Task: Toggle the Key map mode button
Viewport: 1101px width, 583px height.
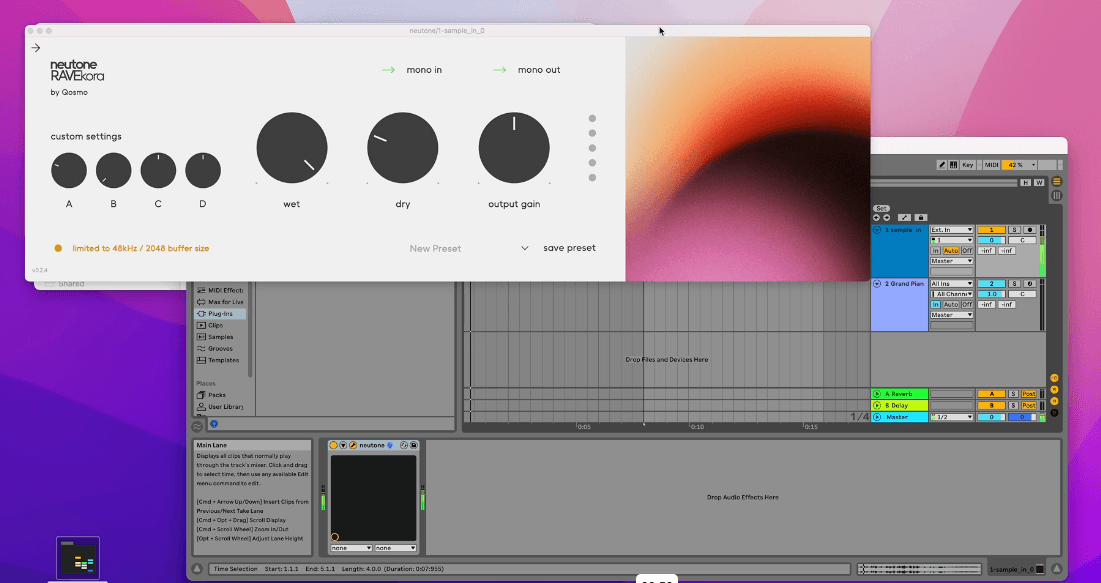Action: tap(968, 165)
